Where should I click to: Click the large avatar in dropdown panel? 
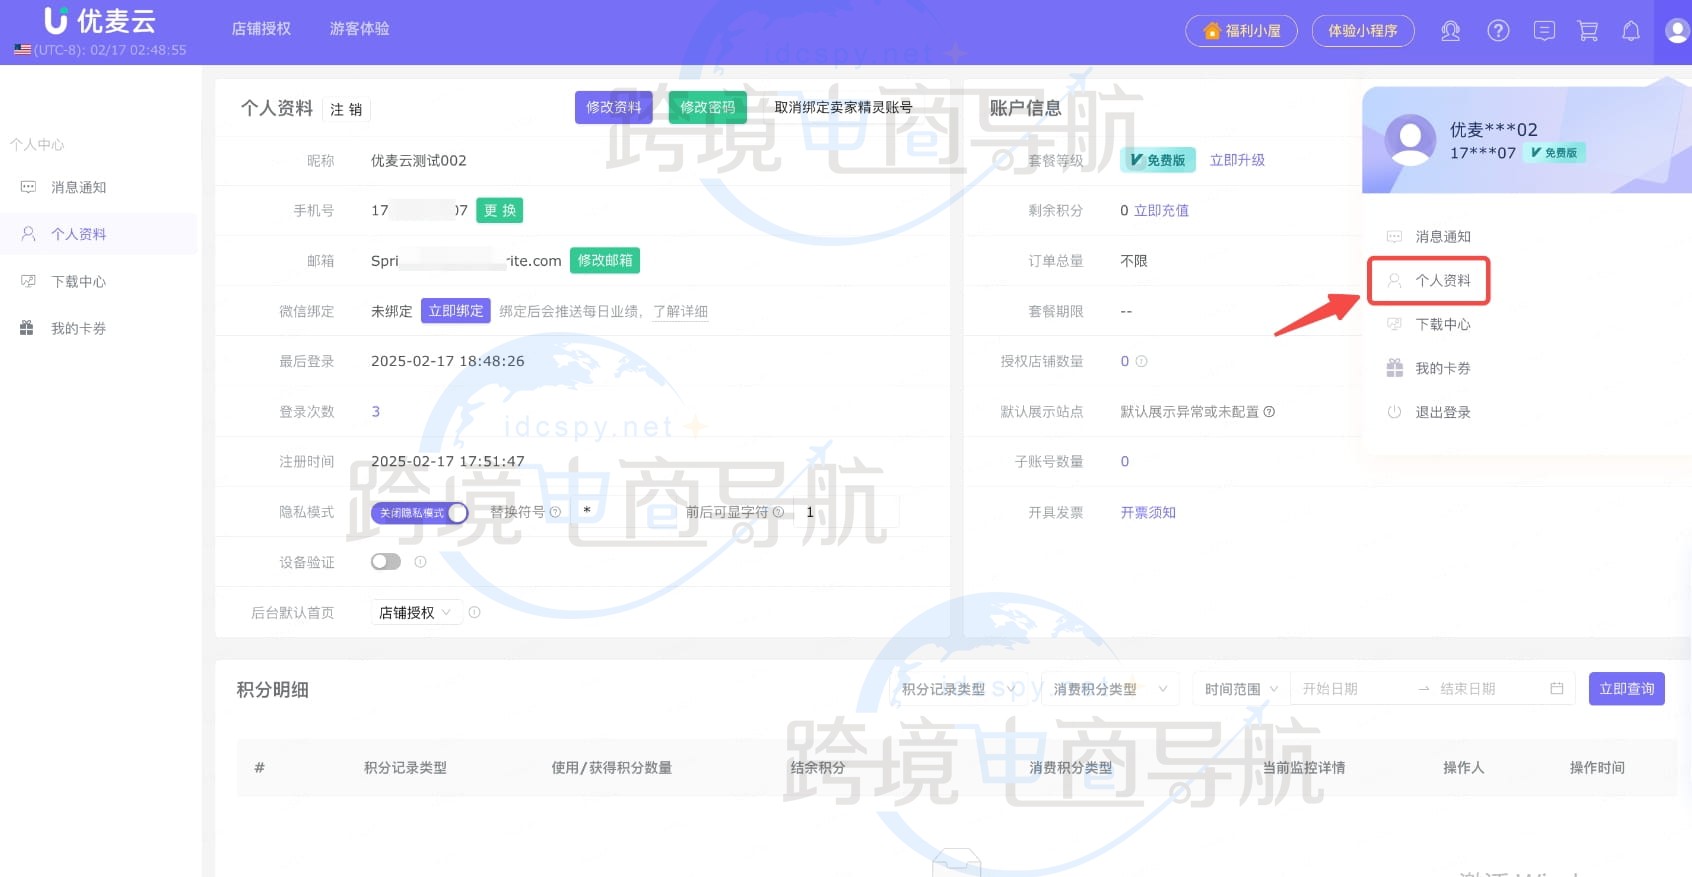[x=1410, y=140]
